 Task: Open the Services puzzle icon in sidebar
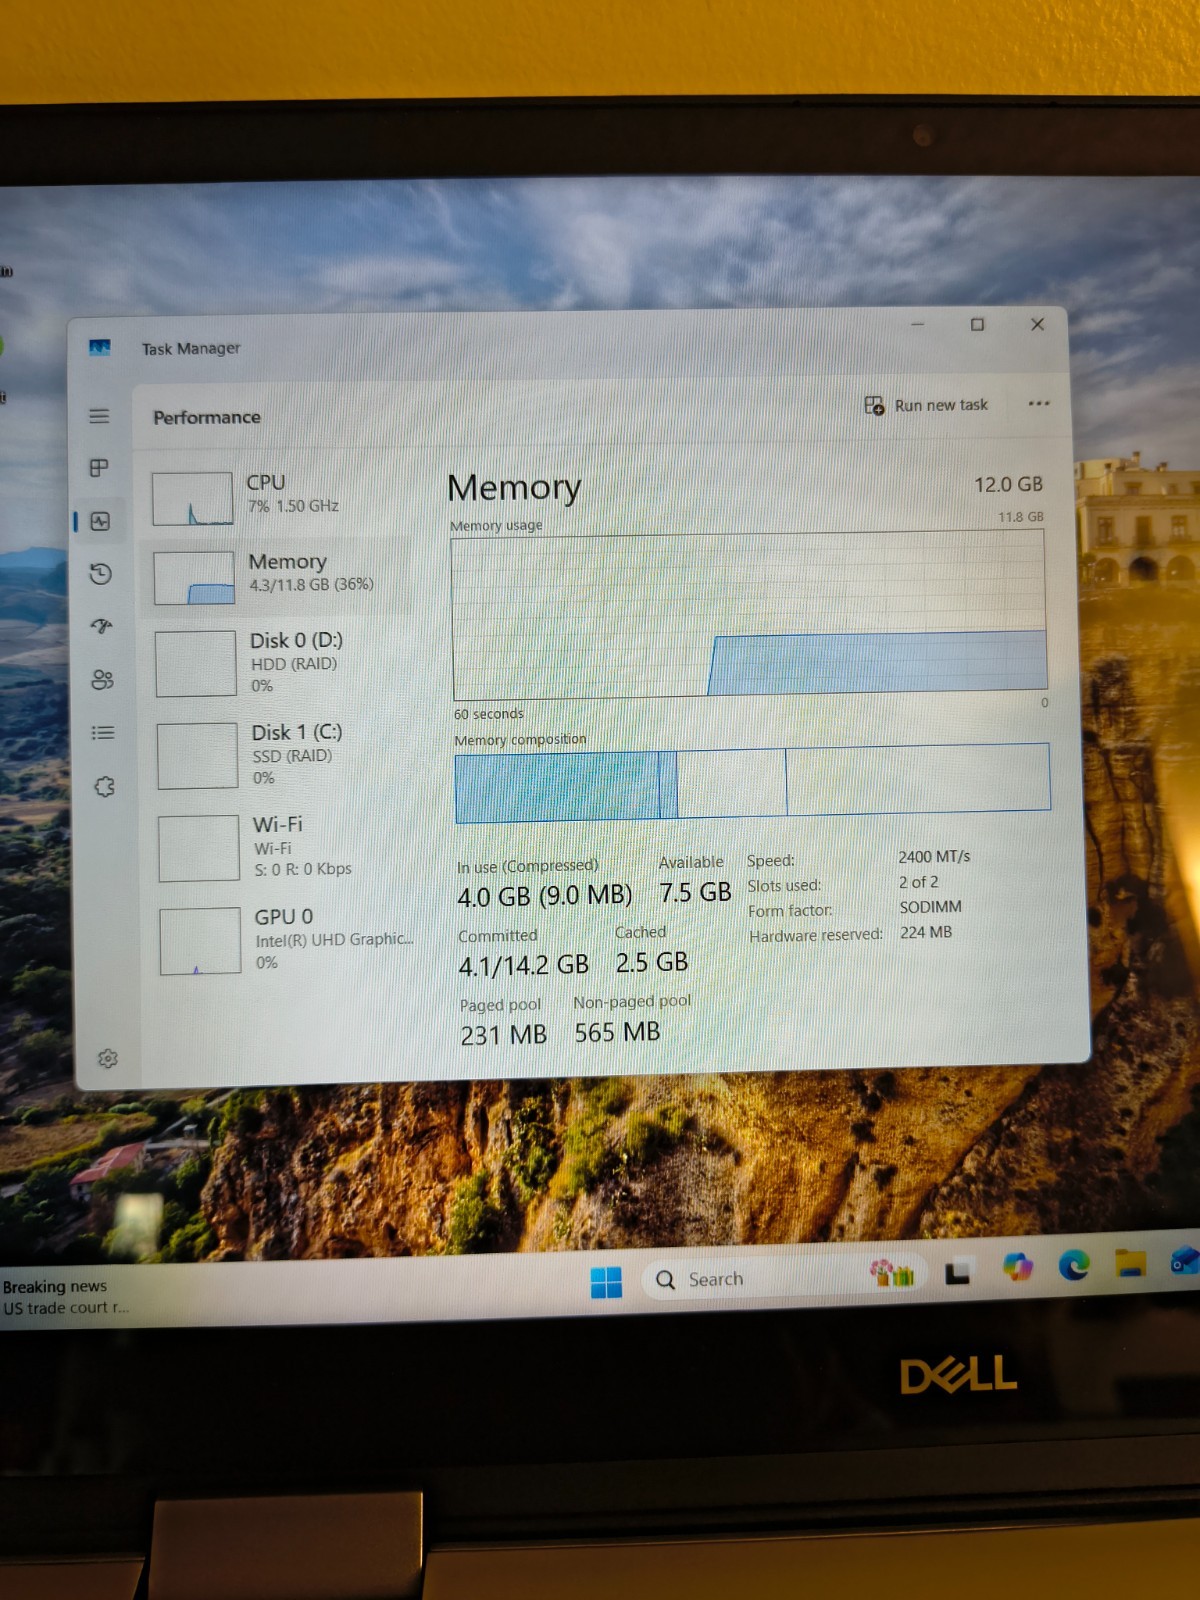click(x=104, y=787)
